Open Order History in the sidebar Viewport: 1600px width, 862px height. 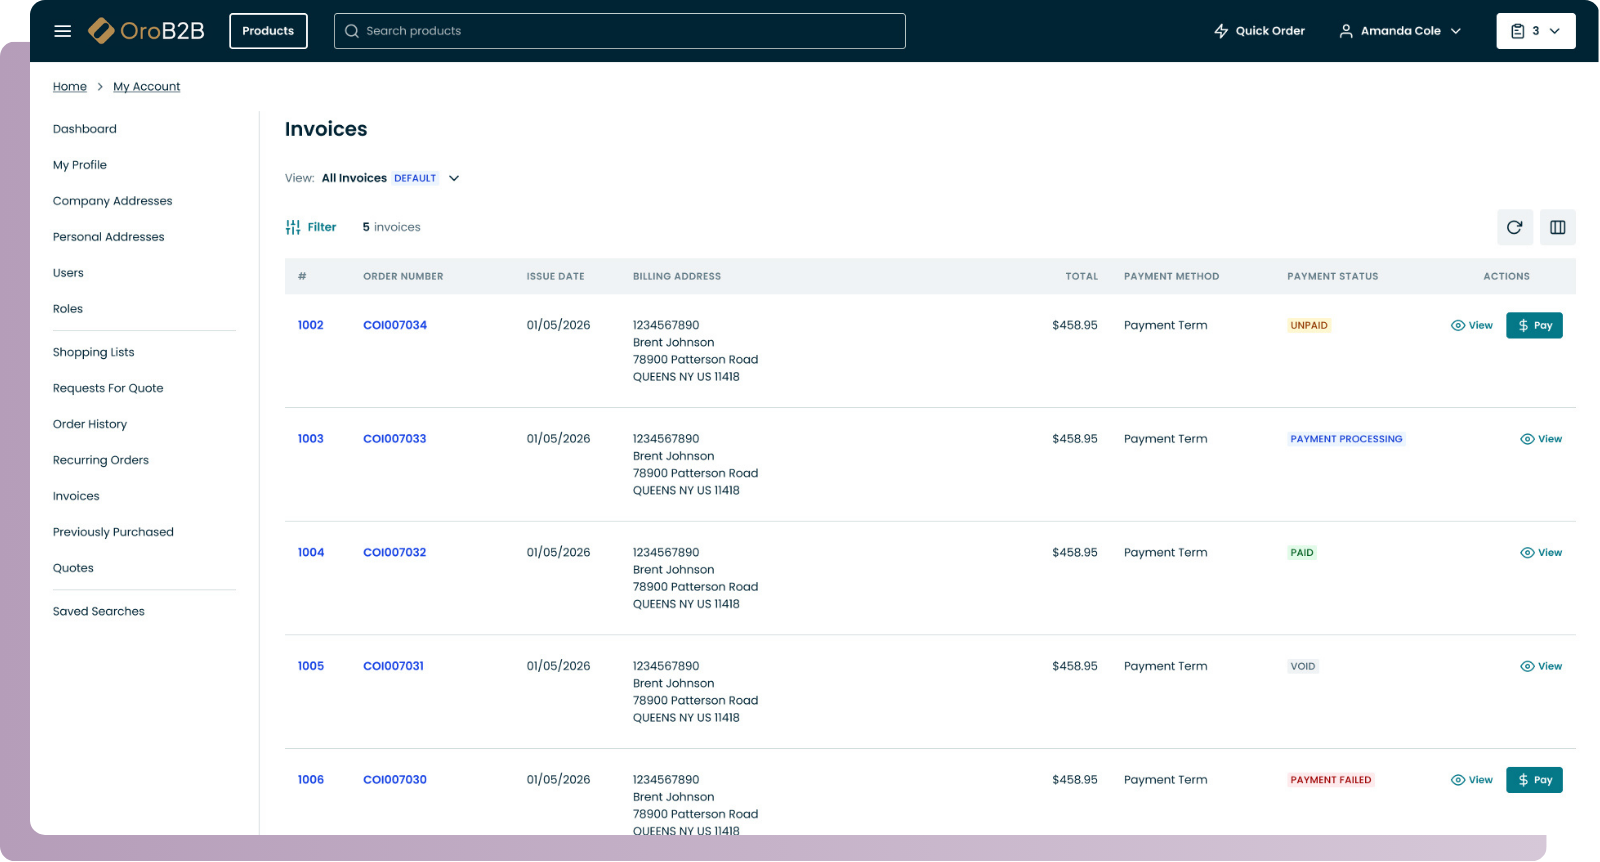click(x=90, y=424)
